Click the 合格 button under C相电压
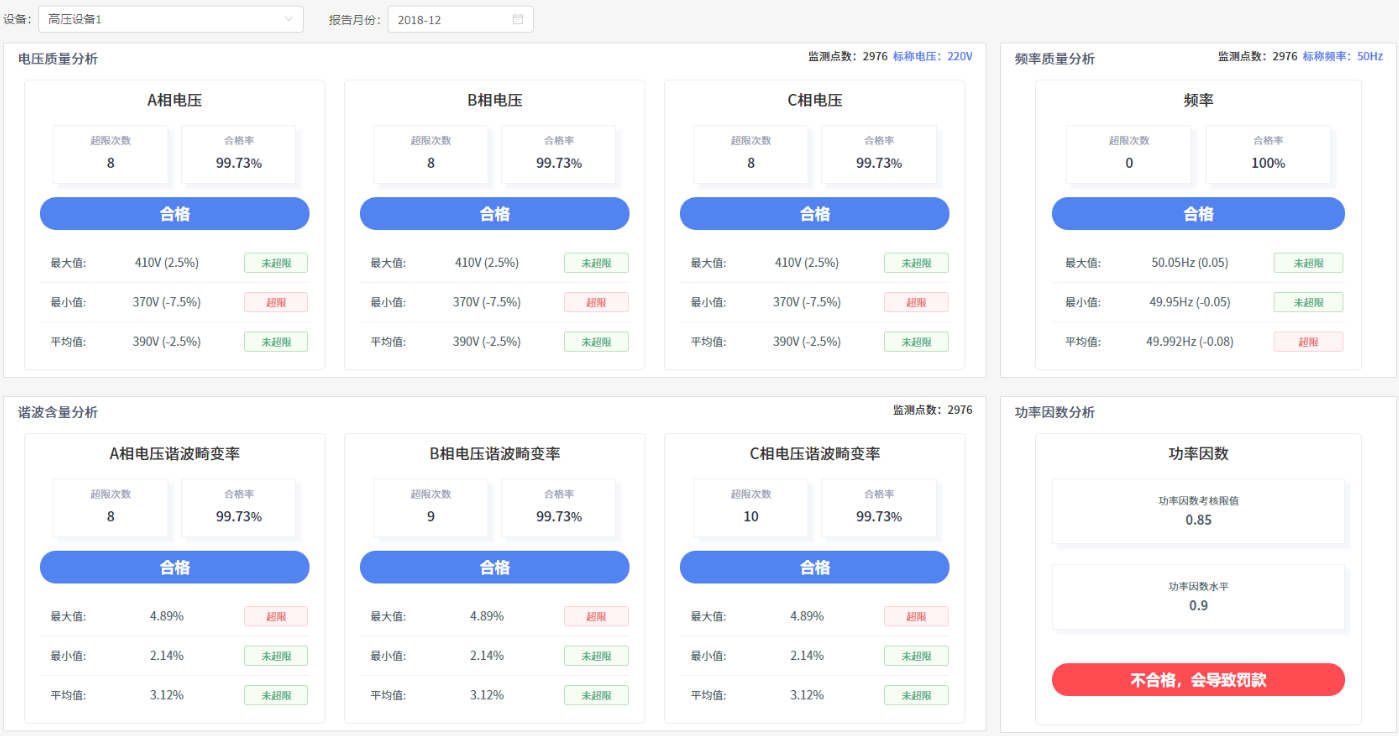This screenshot has width=1399, height=736. click(815, 214)
